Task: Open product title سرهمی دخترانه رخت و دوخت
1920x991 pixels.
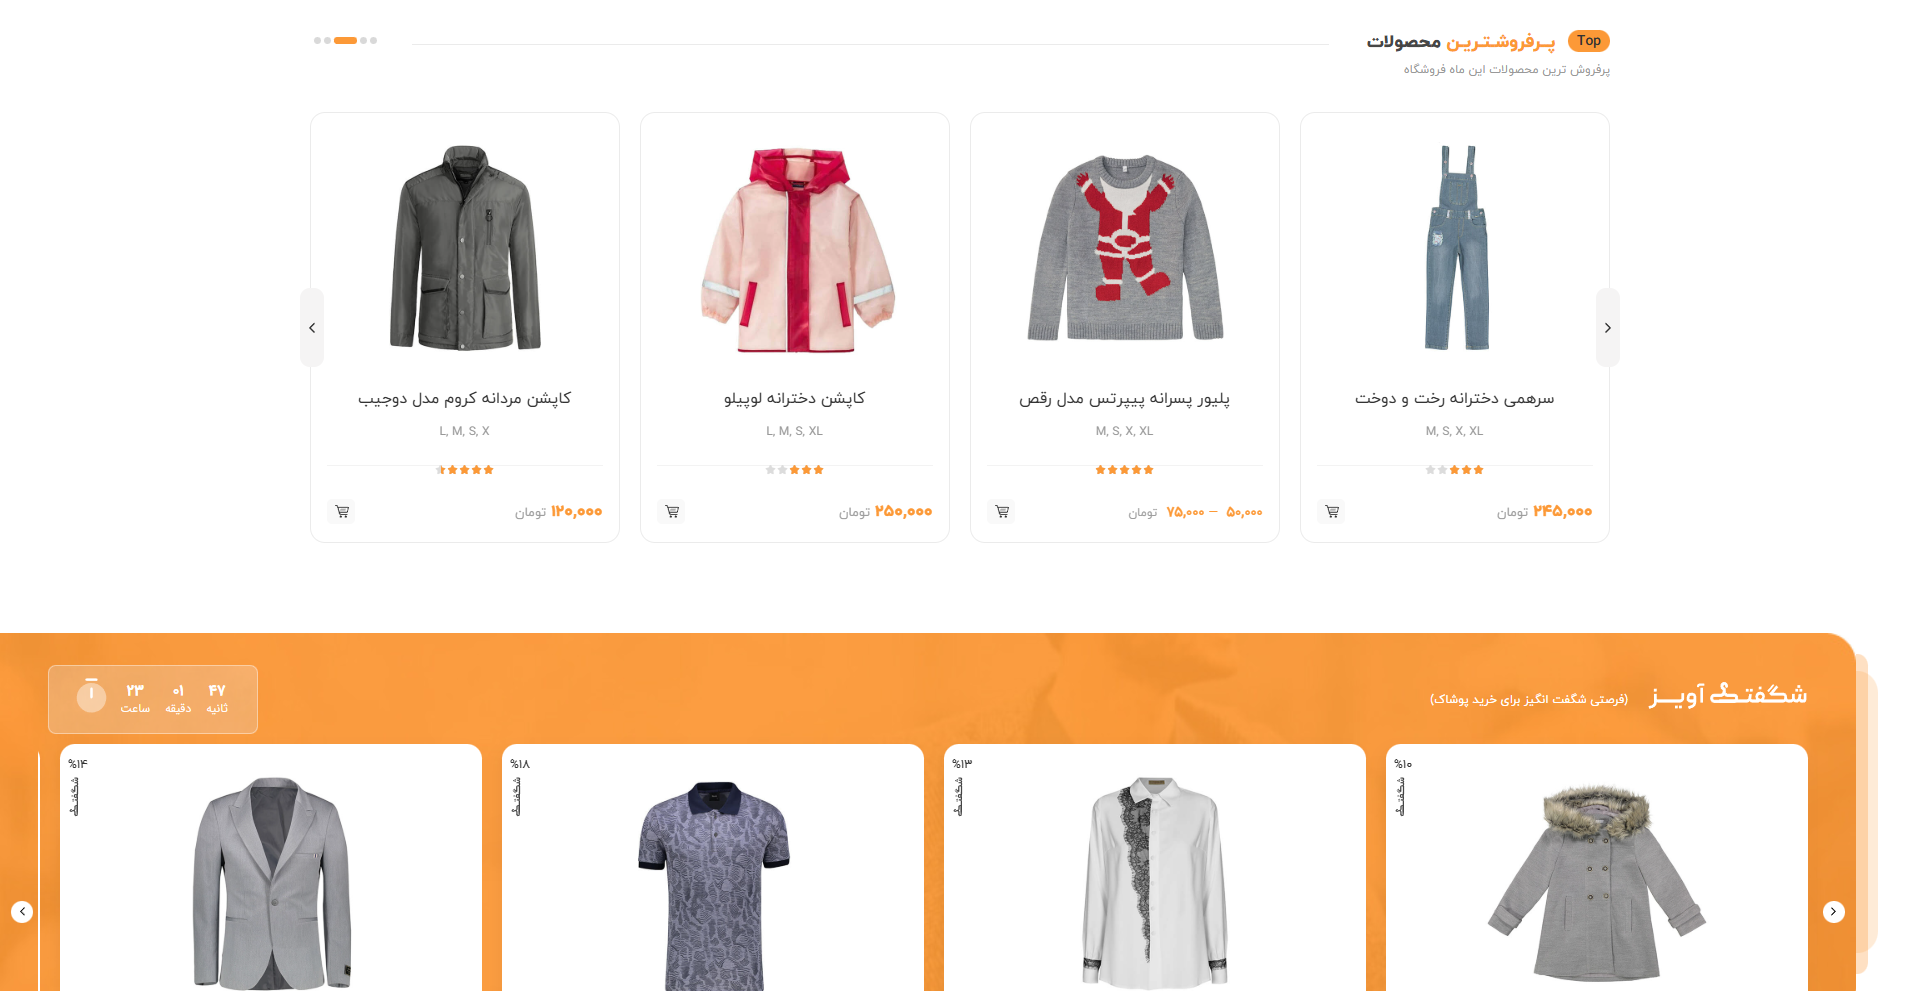Action: click(x=1454, y=398)
